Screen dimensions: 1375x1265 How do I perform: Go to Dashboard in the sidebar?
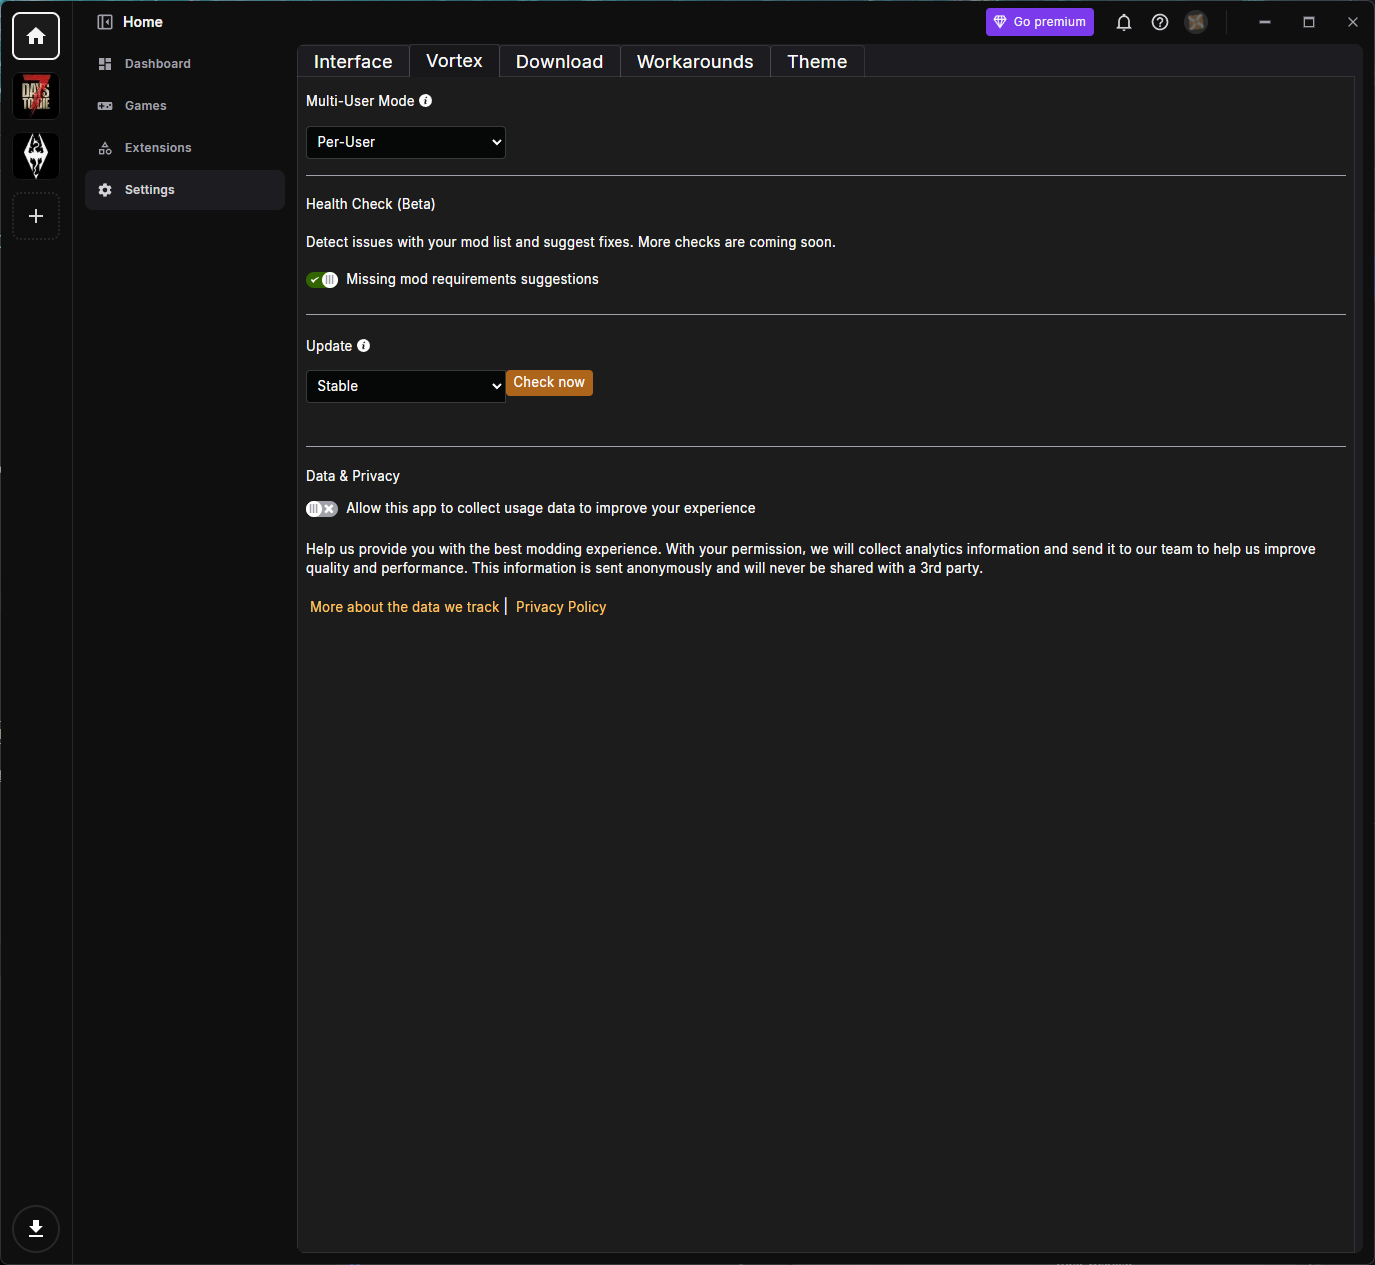tap(185, 64)
